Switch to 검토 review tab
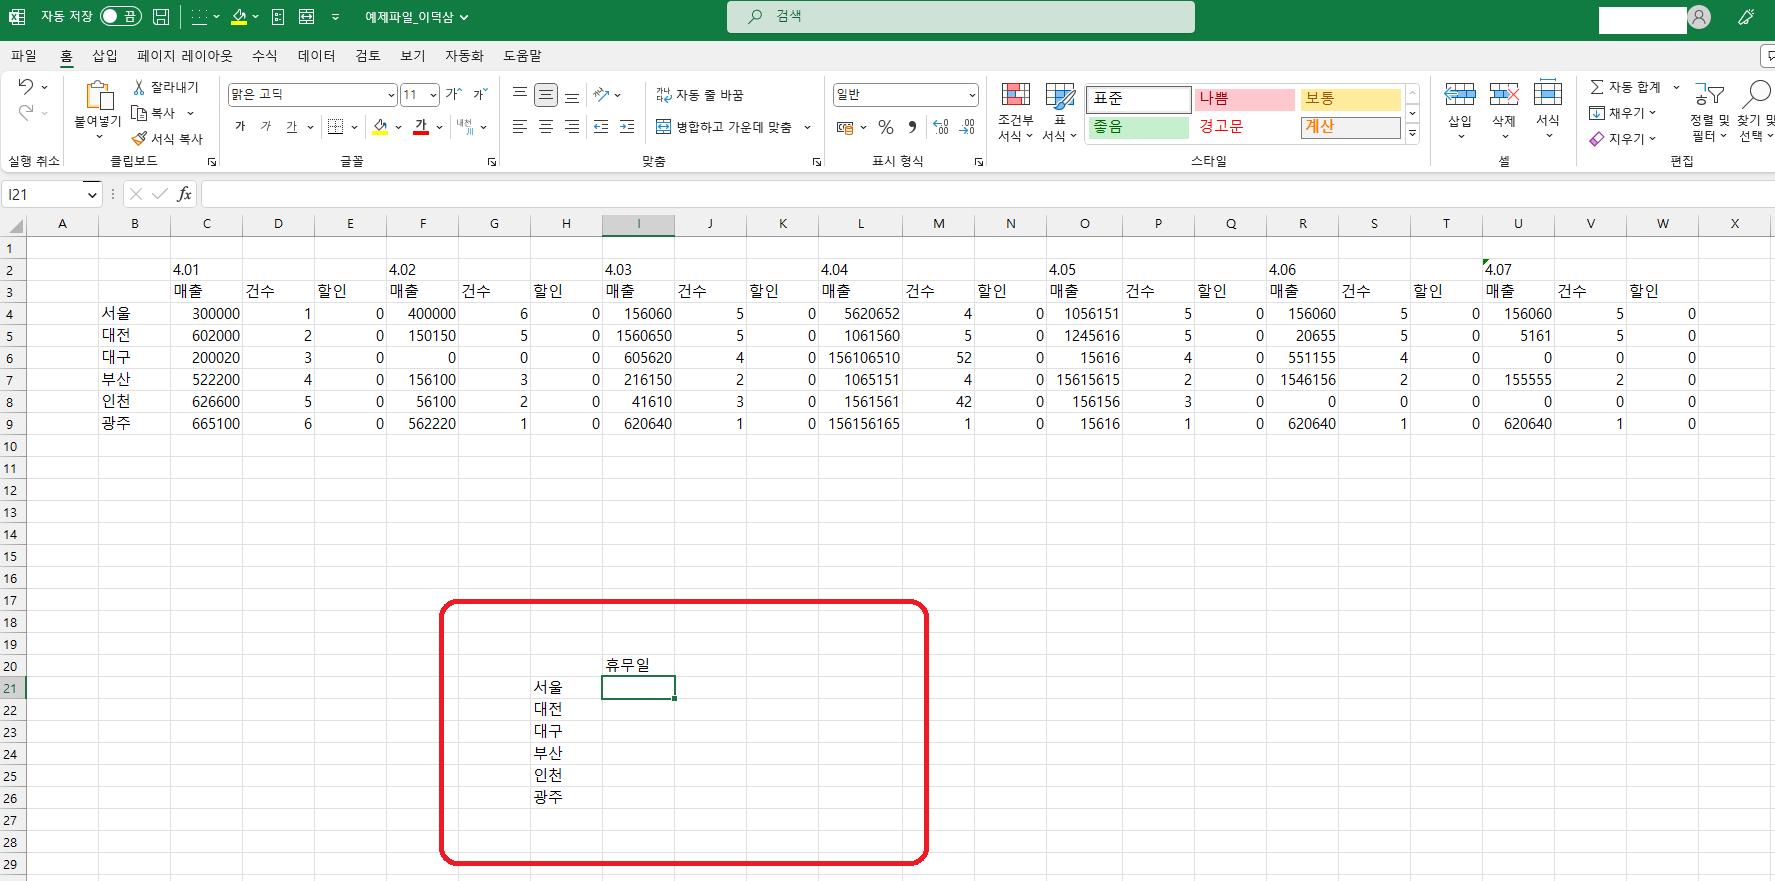 pos(368,56)
